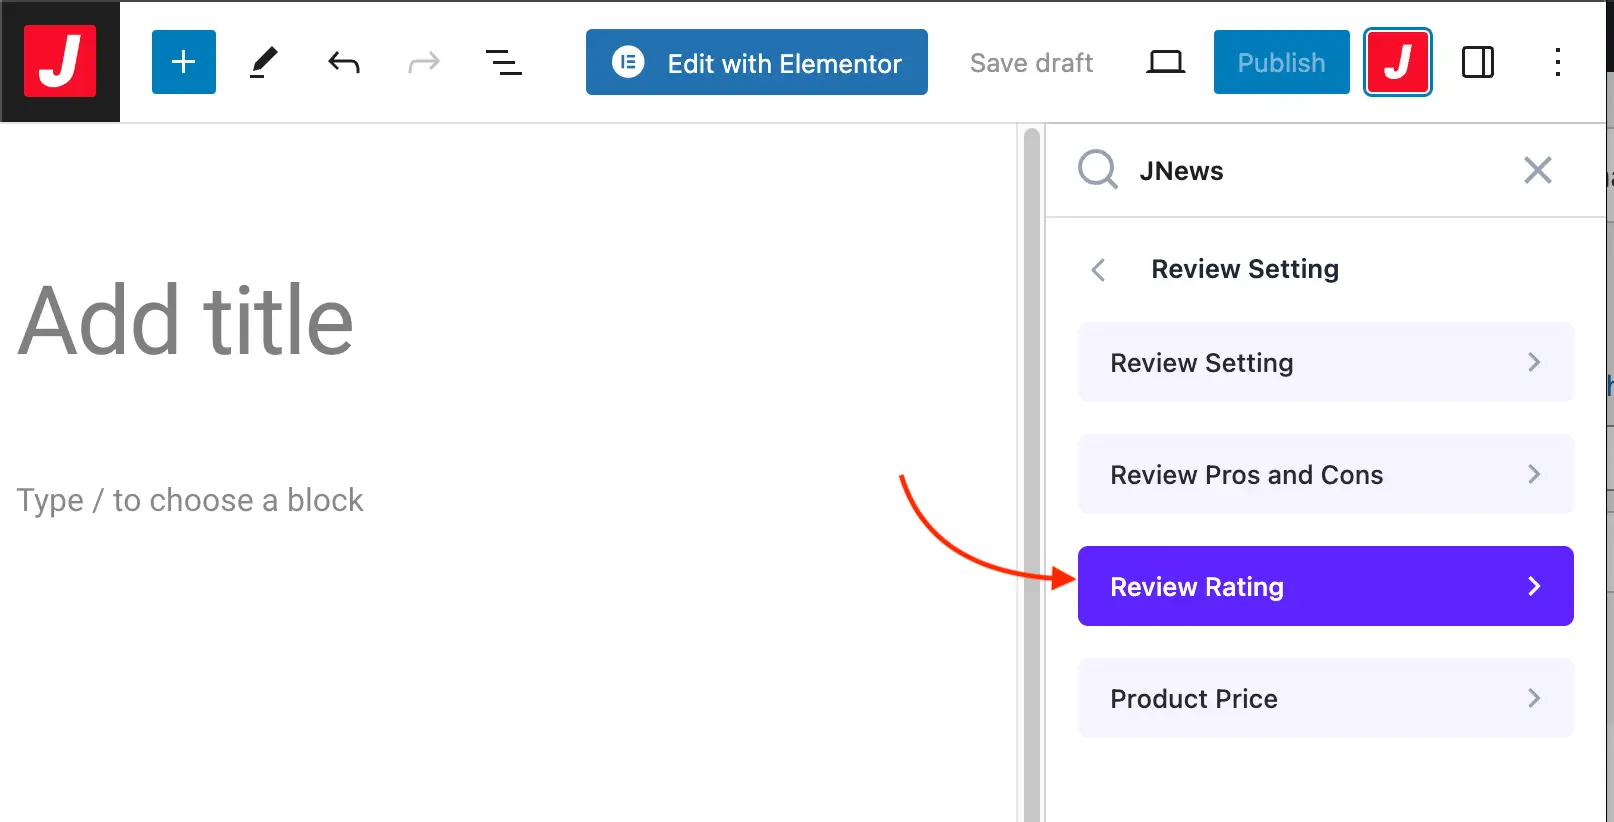Toggle the JNews sidebar panel button
Screen dimensions: 1614x822
tap(1397, 62)
